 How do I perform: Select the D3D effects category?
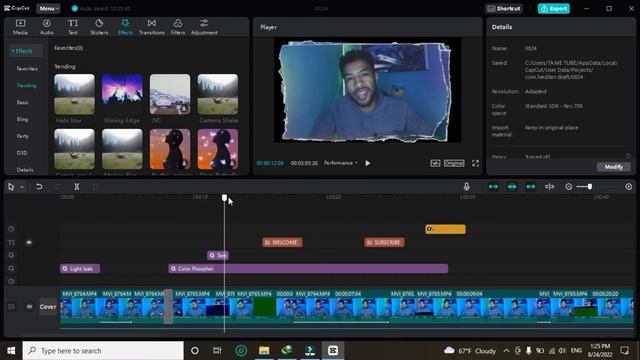tap(22, 153)
